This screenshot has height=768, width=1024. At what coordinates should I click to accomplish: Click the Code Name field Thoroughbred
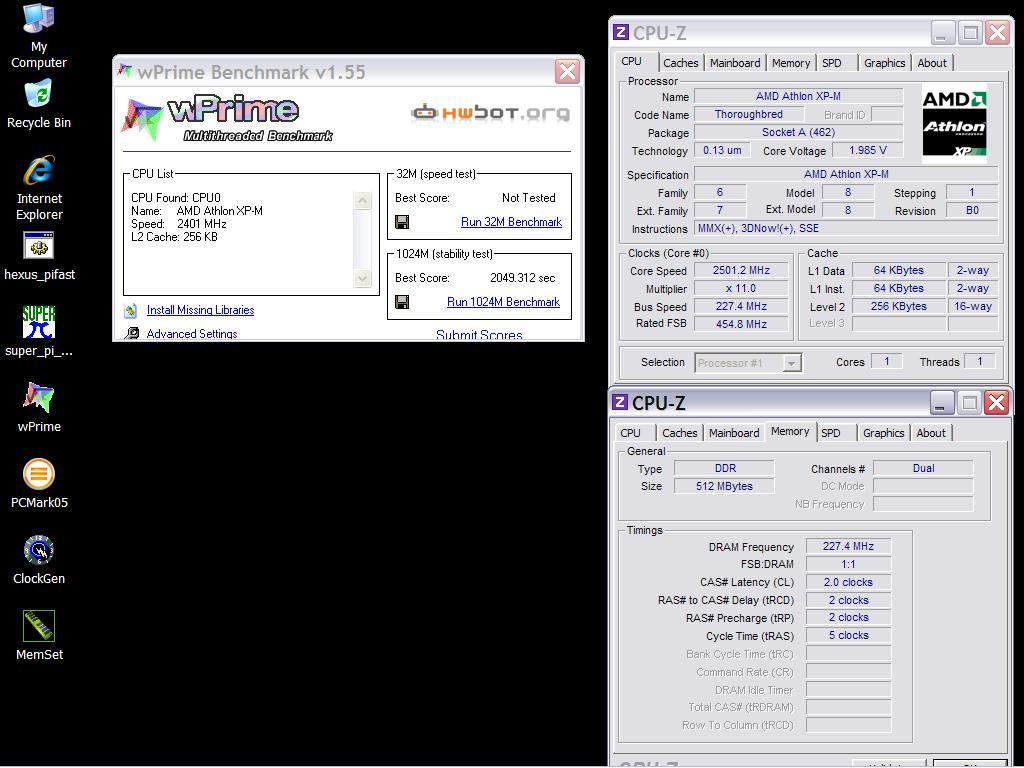[748, 114]
